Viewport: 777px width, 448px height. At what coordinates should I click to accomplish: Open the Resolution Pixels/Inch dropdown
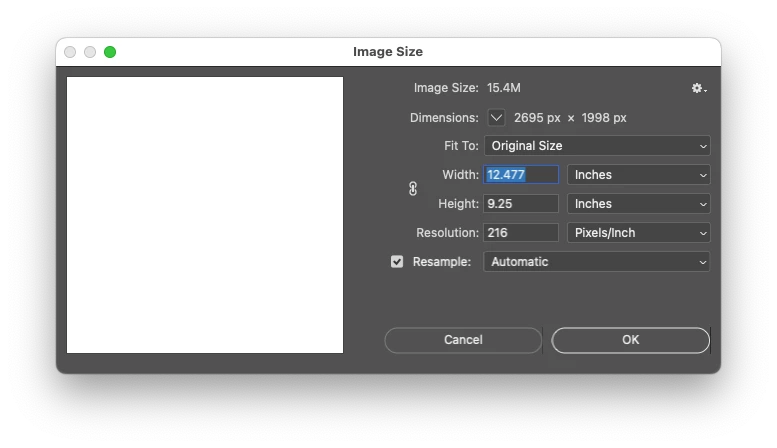click(639, 233)
